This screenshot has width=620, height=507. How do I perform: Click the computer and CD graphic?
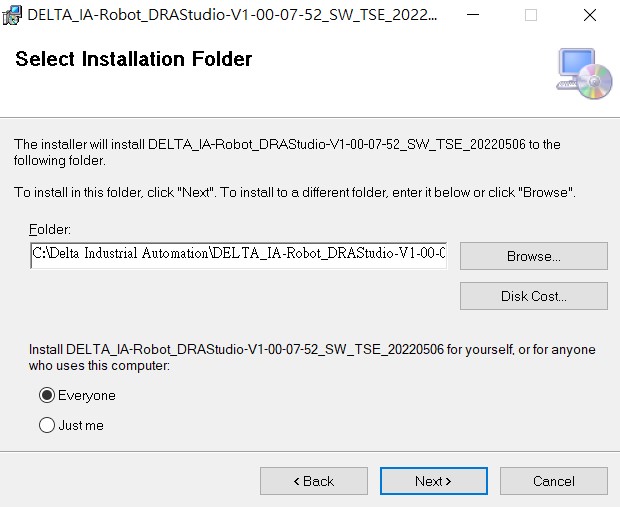coord(584,74)
